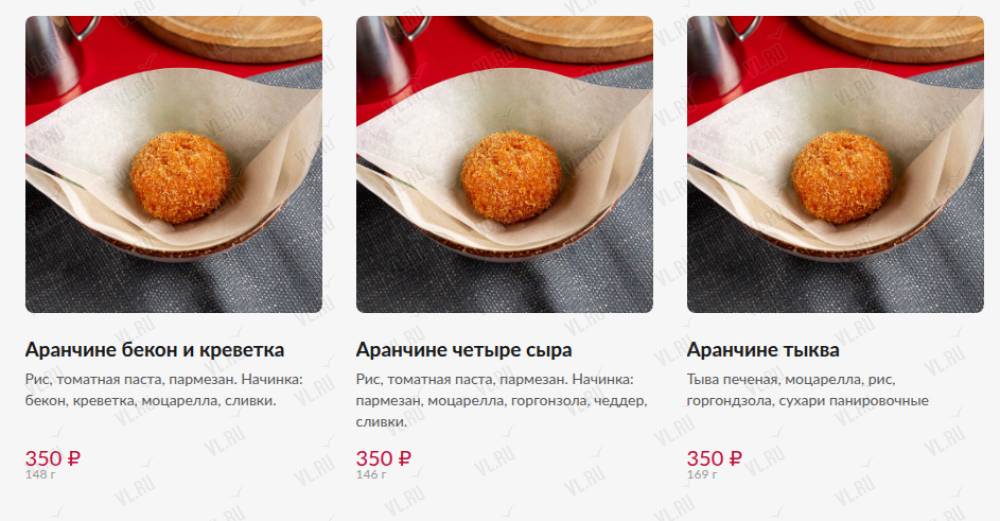
Task: Select the pumpkin arancini ingredients description
Action: (x=807, y=390)
